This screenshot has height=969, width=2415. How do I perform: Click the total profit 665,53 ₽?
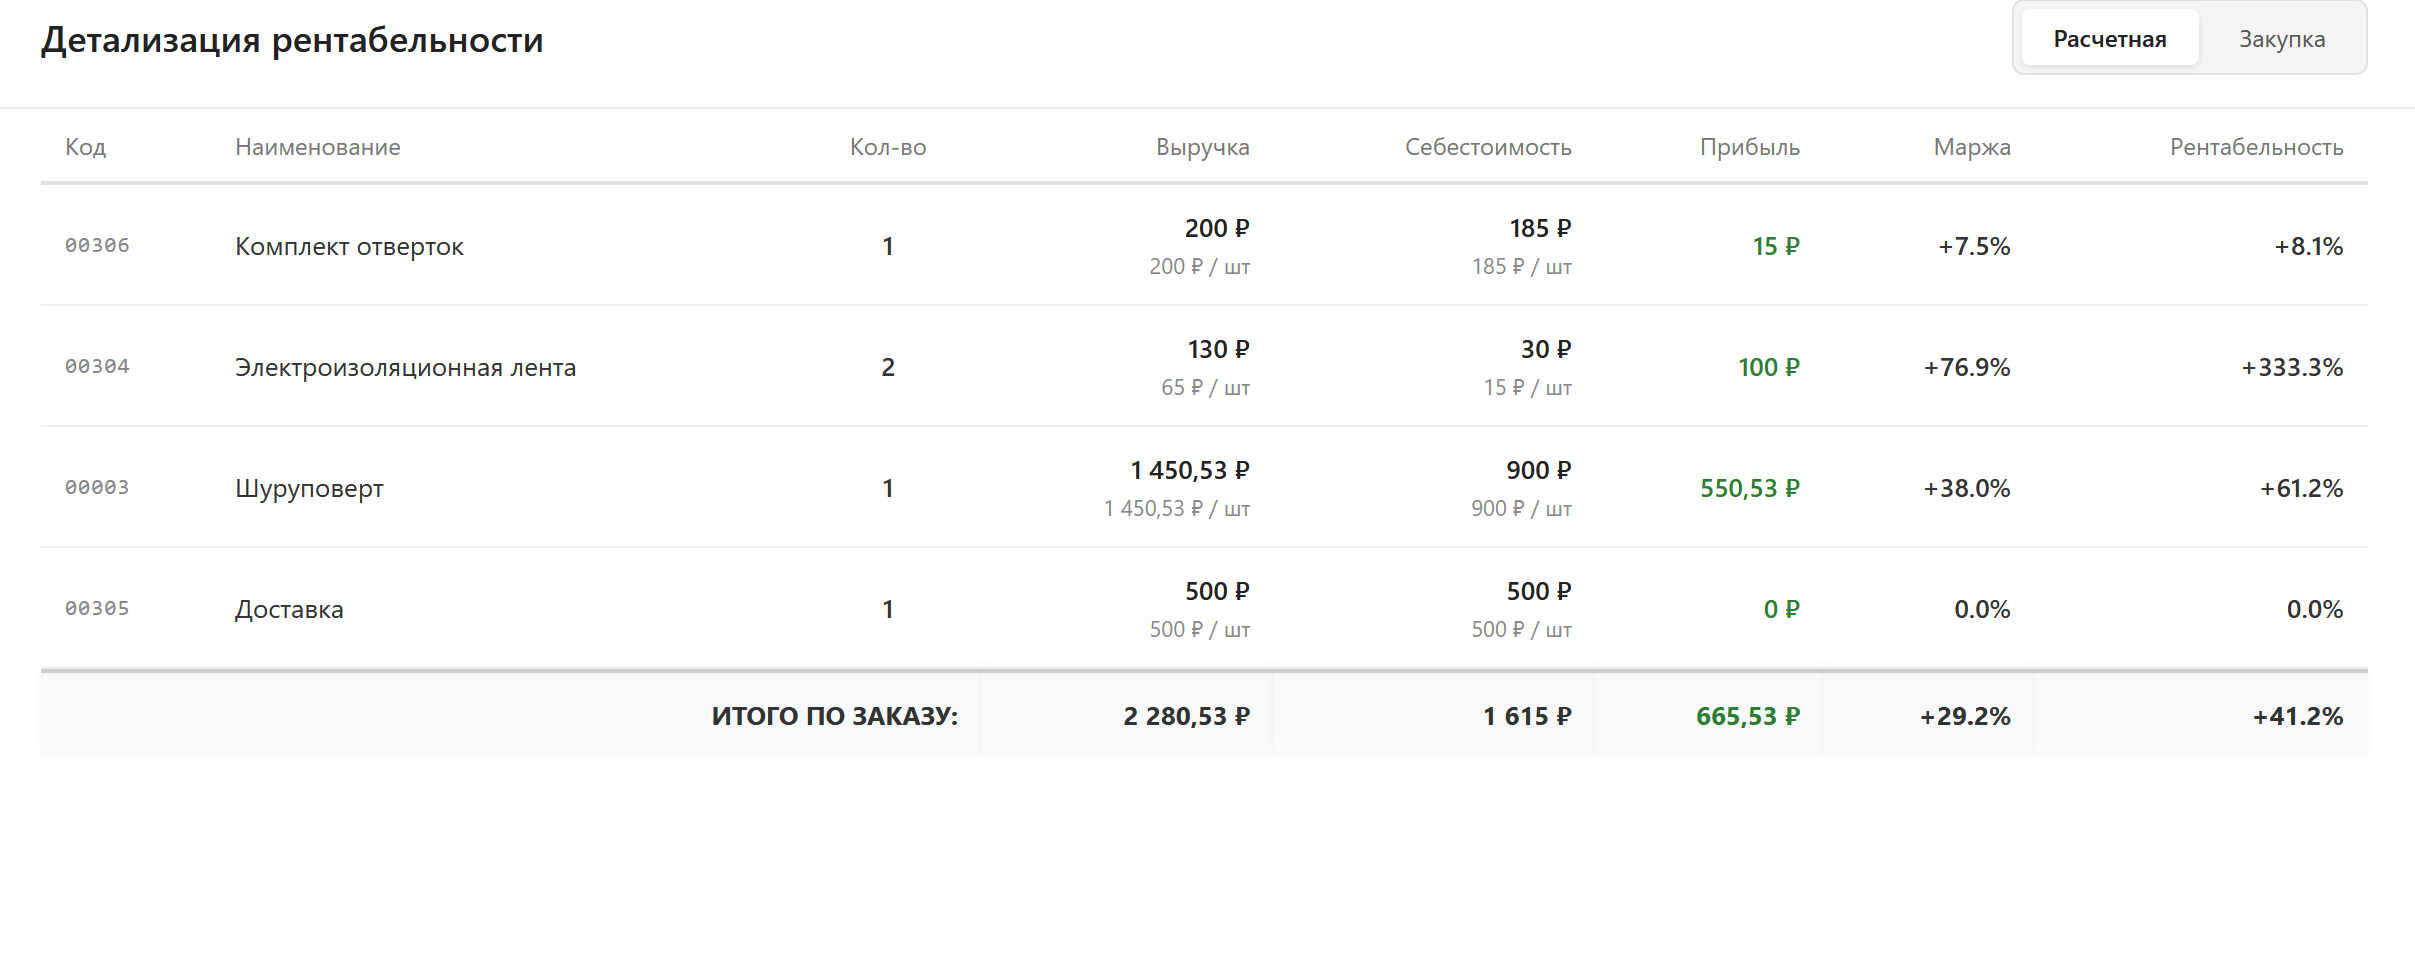coord(1747,717)
